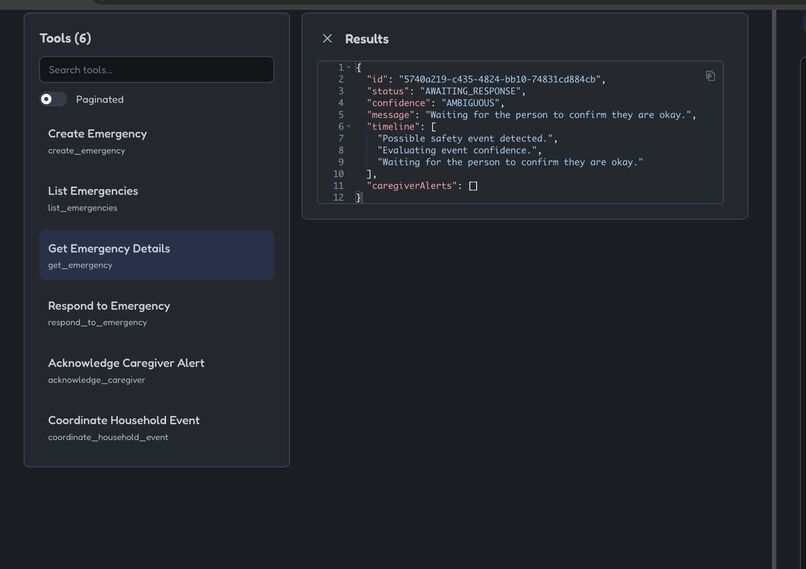Close the Results panel with the X icon
806x569 pixels.
pos(327,39)
